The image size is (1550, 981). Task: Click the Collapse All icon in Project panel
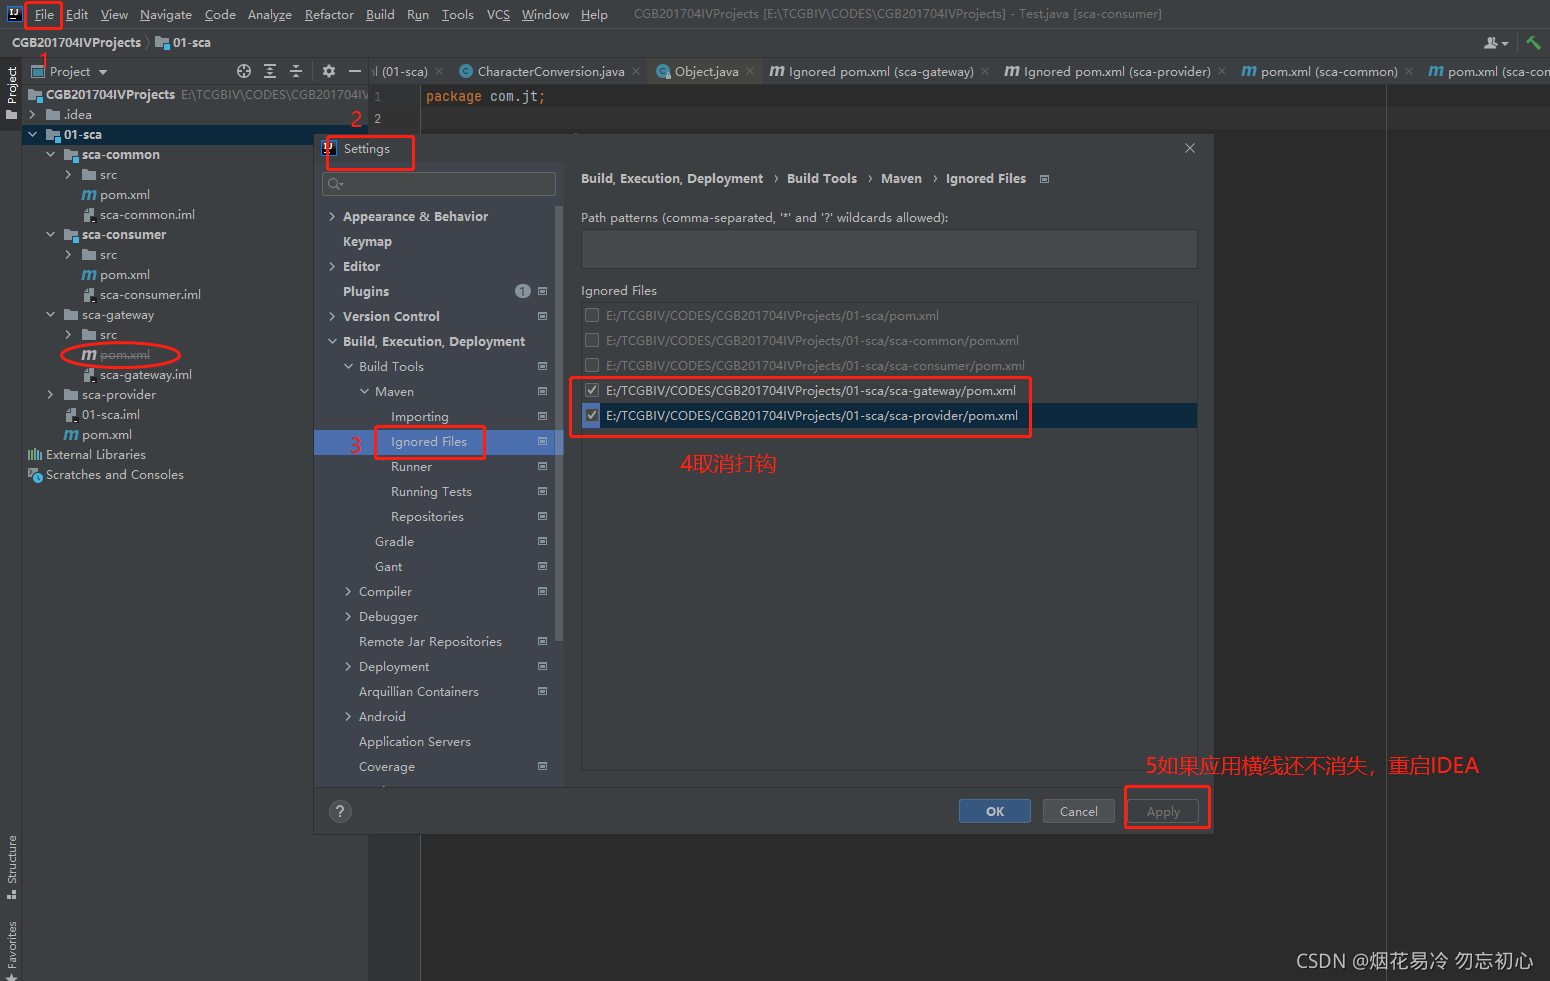[296, 71]
